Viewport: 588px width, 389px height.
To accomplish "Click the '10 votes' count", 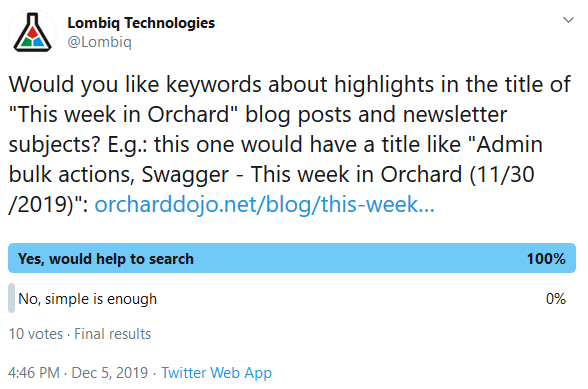I will [36, 334].
